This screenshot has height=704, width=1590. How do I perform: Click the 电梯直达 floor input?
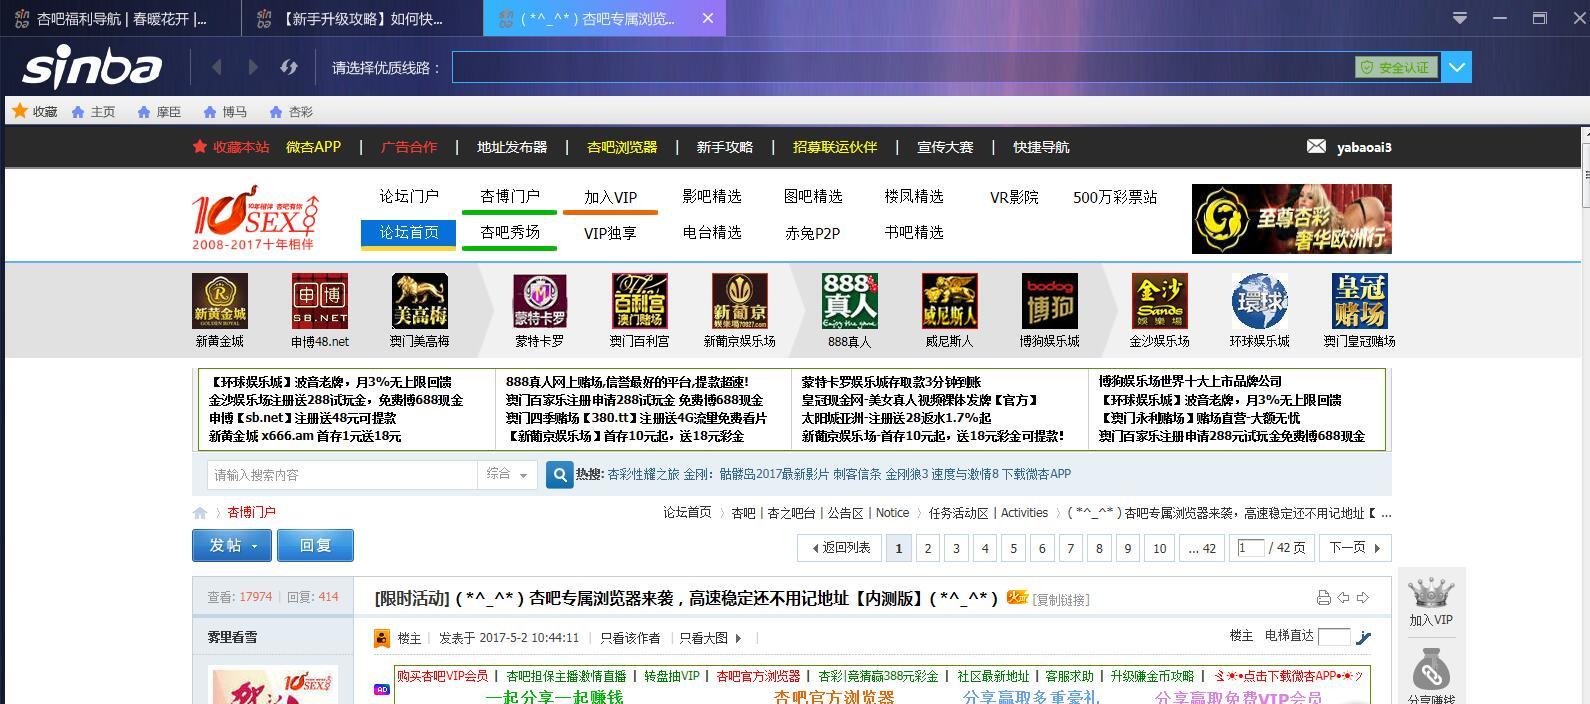click(x=1334, y=637)
